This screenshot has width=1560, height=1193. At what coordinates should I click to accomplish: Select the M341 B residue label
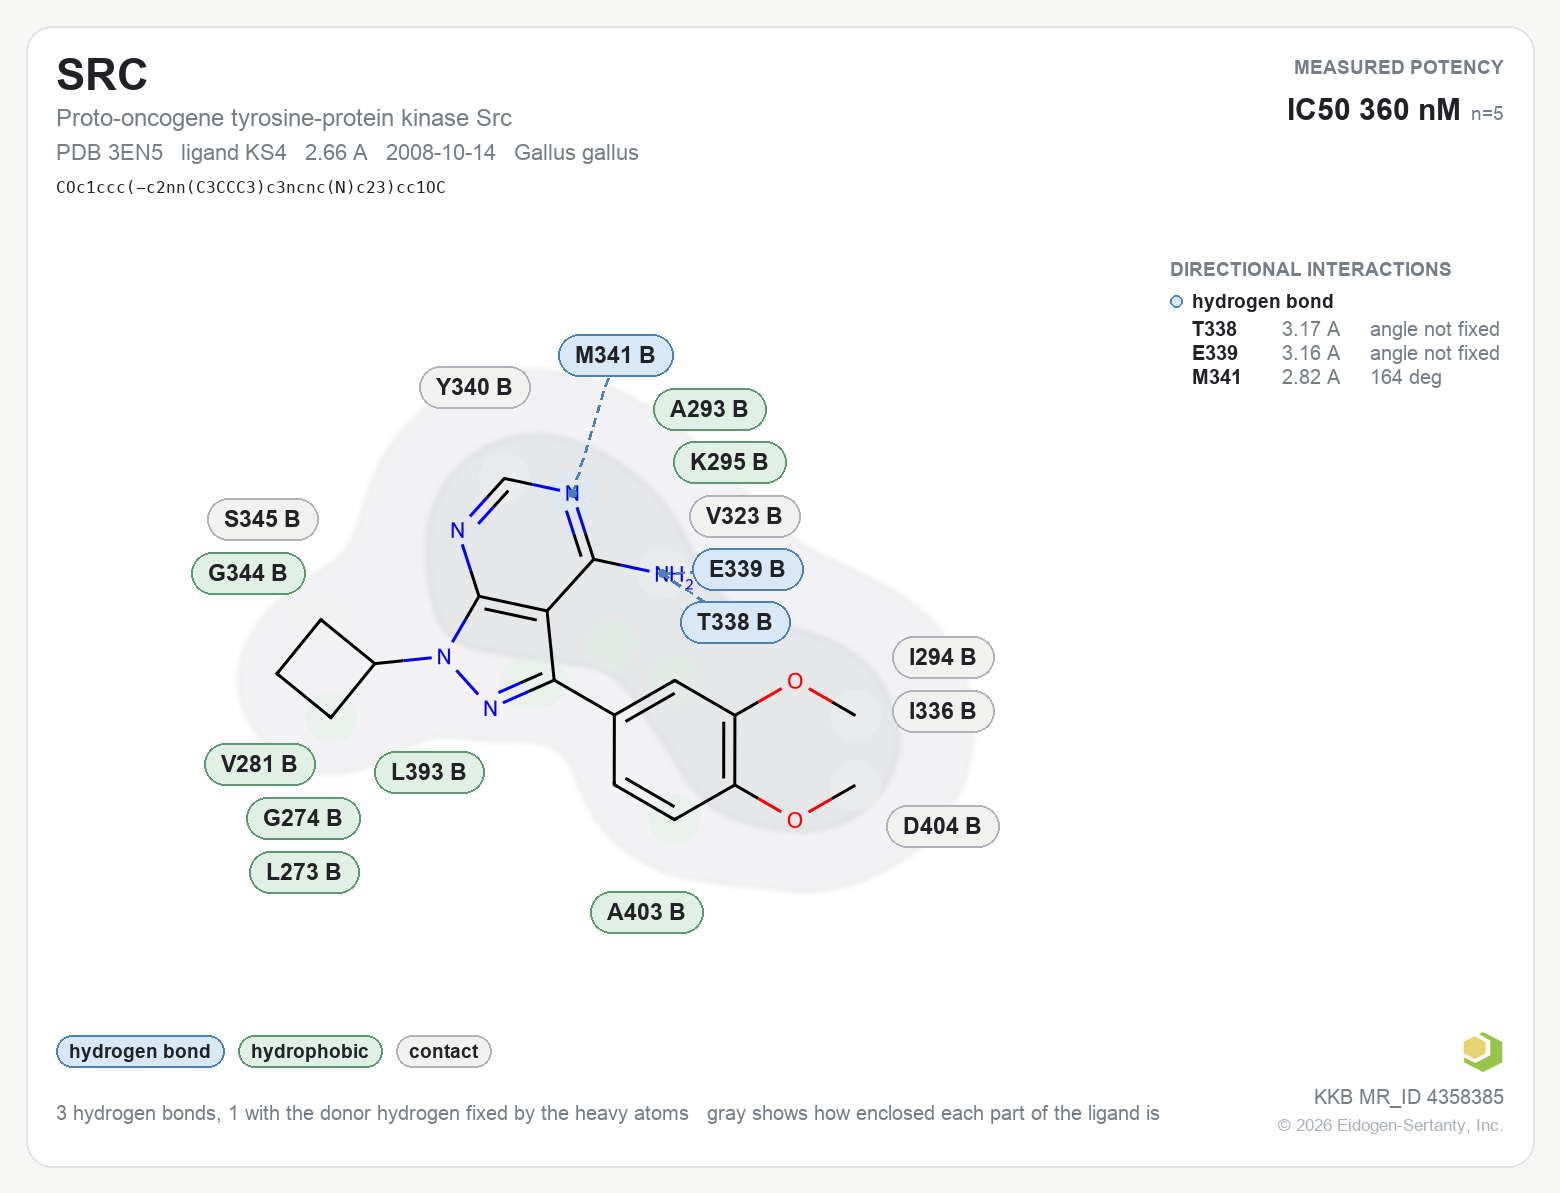pos(615,355)
